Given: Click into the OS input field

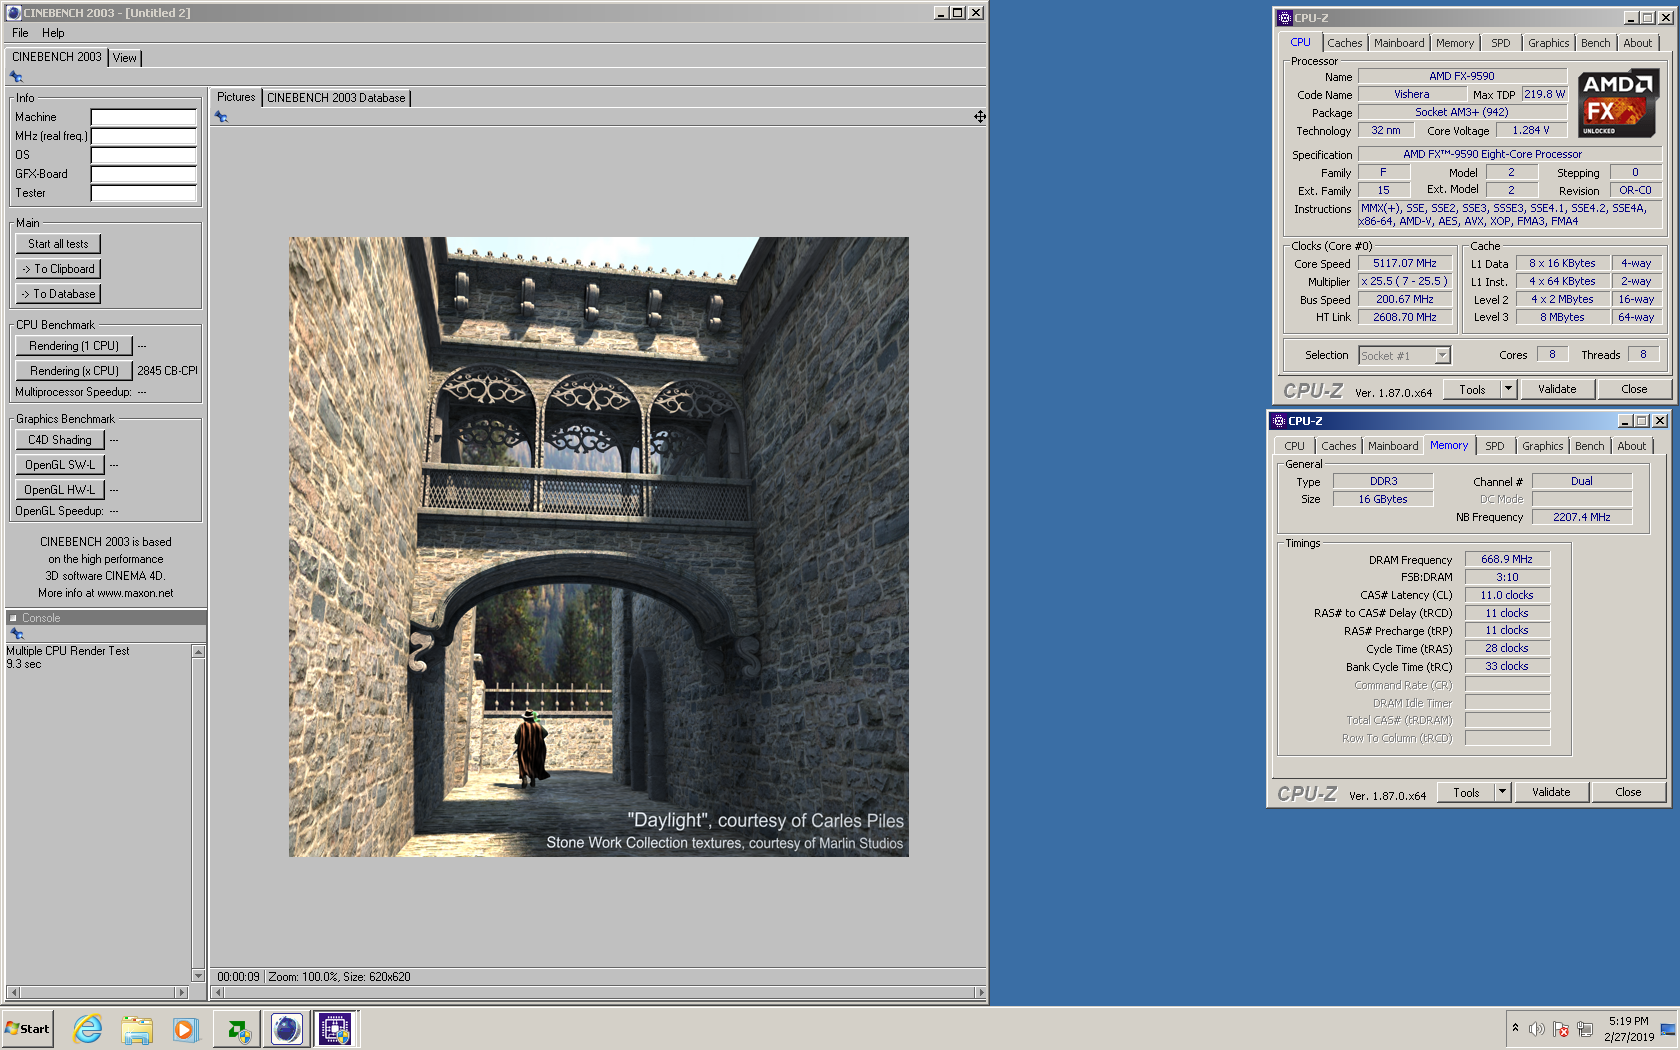Looking at the screenshot, I should point(143,155).
